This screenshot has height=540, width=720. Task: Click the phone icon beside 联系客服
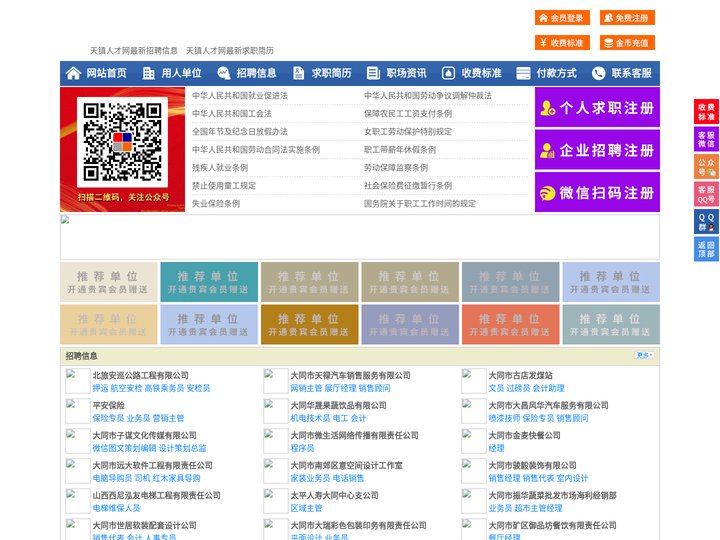point(598,73)
